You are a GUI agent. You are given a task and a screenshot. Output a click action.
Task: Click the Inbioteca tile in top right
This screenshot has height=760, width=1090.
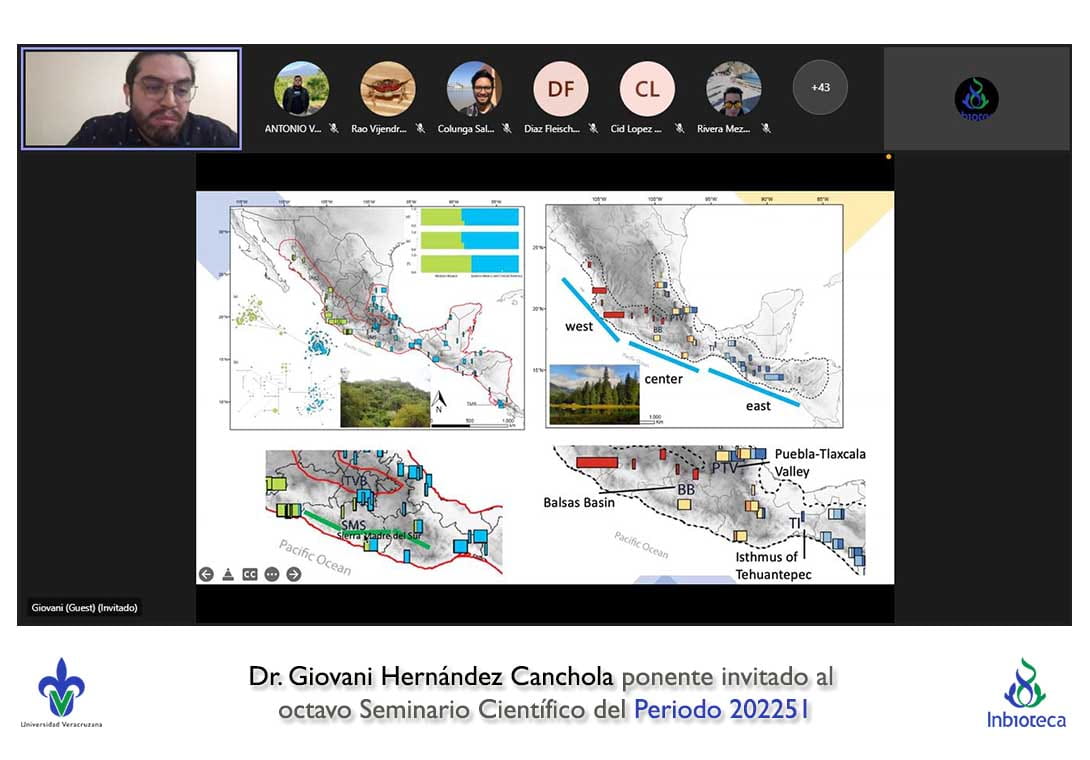click(x=976, y=98)
